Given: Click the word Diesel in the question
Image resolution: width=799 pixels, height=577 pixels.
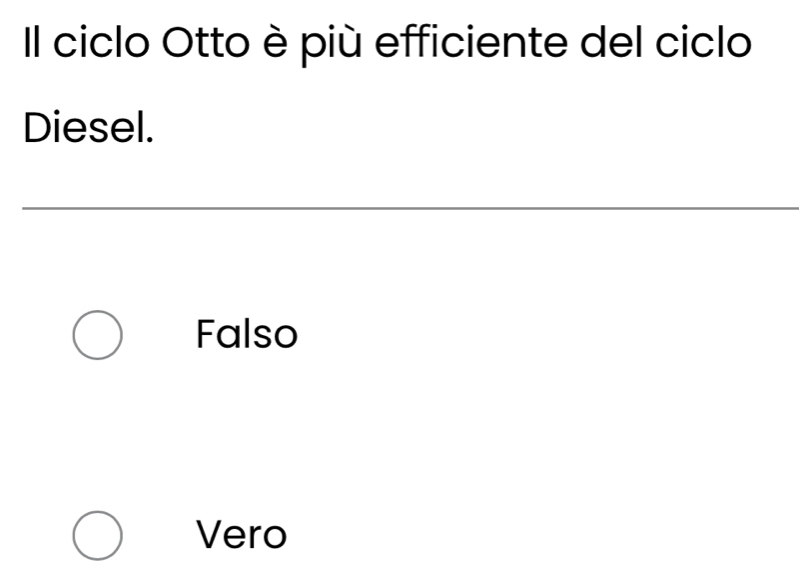Looking at the screenshot, I should pyautogui.click(x=87, y=127).
